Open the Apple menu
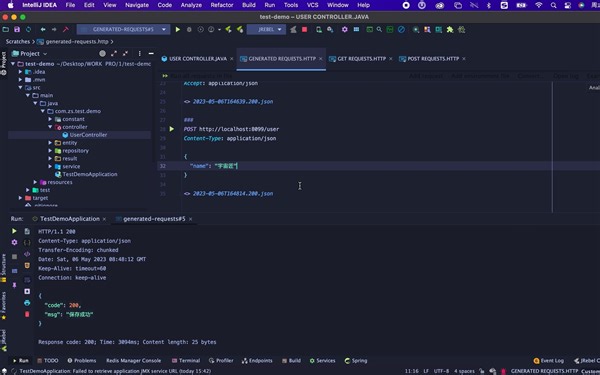Screen dimensions: 600x375 pos(10,5)
